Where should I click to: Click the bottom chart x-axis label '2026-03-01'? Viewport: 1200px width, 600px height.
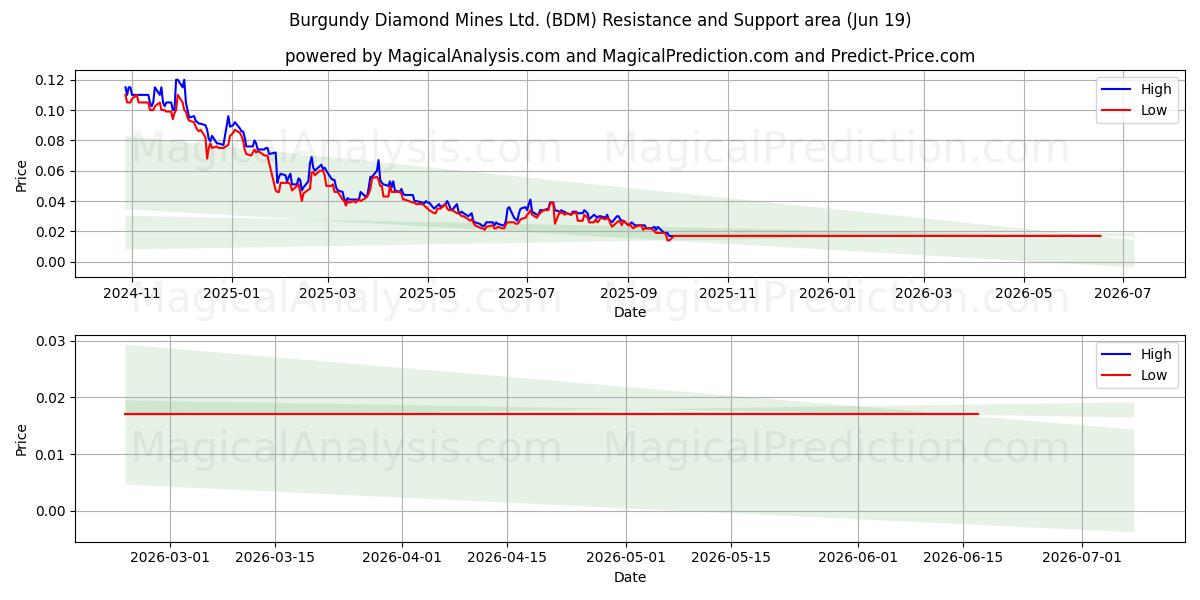(170, 560)
